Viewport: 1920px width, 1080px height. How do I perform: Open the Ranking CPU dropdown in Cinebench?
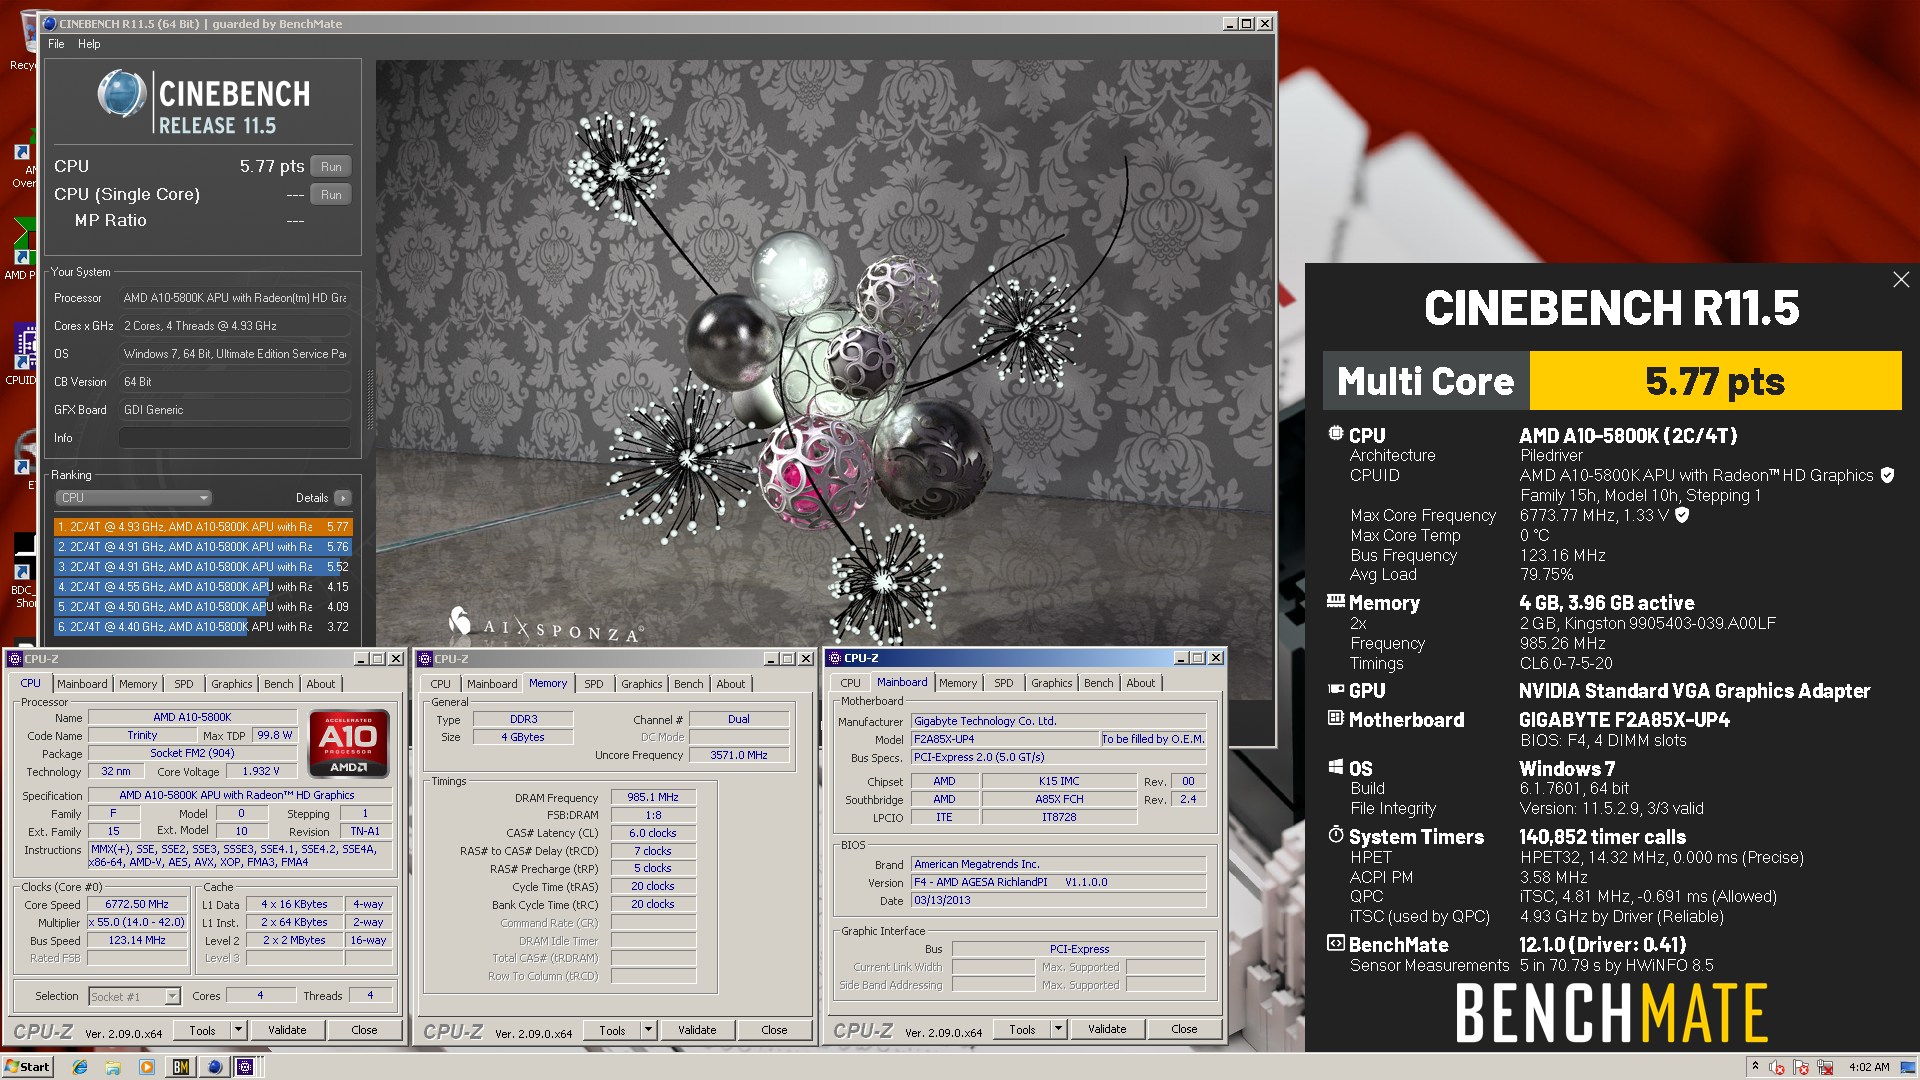pyautogui.click(x=133, y=498)
